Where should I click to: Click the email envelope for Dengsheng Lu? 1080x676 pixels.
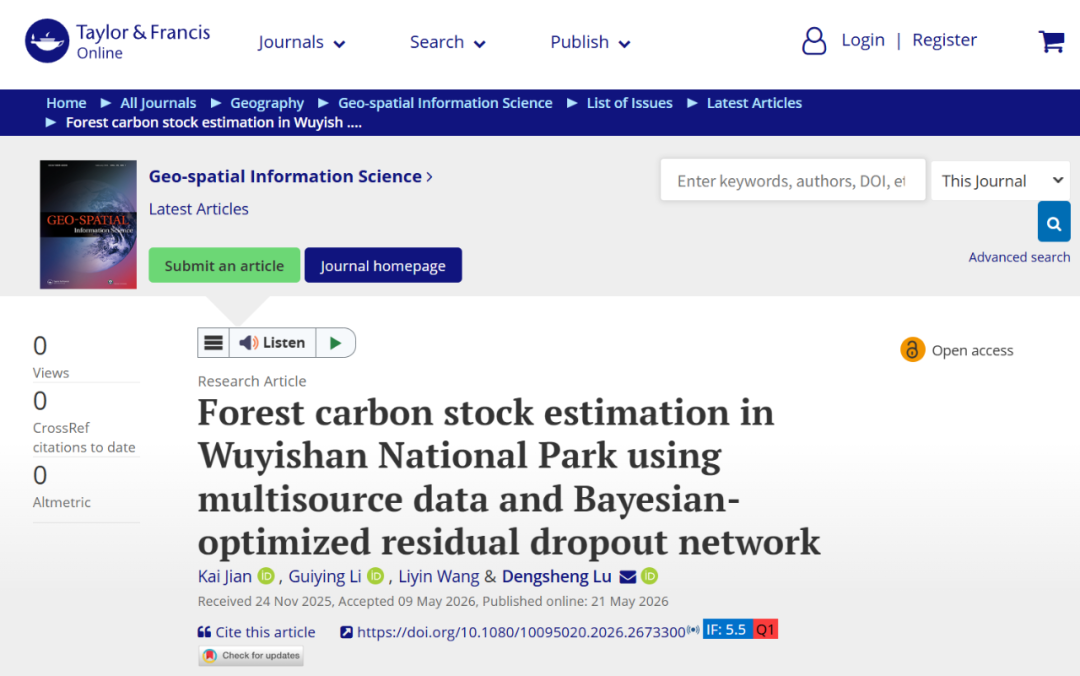[627, 576]
